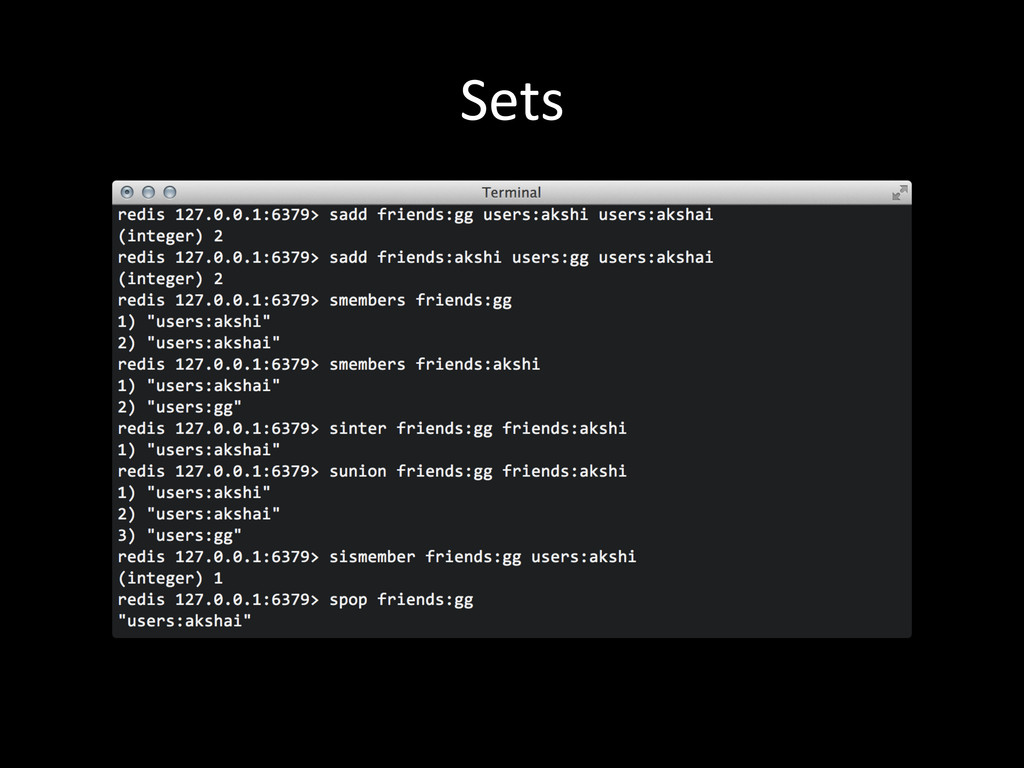The height and width of the screenshot is (768, 1024).
Task: Click the "smembers friends:akshi" command
Action: [434, 364]
